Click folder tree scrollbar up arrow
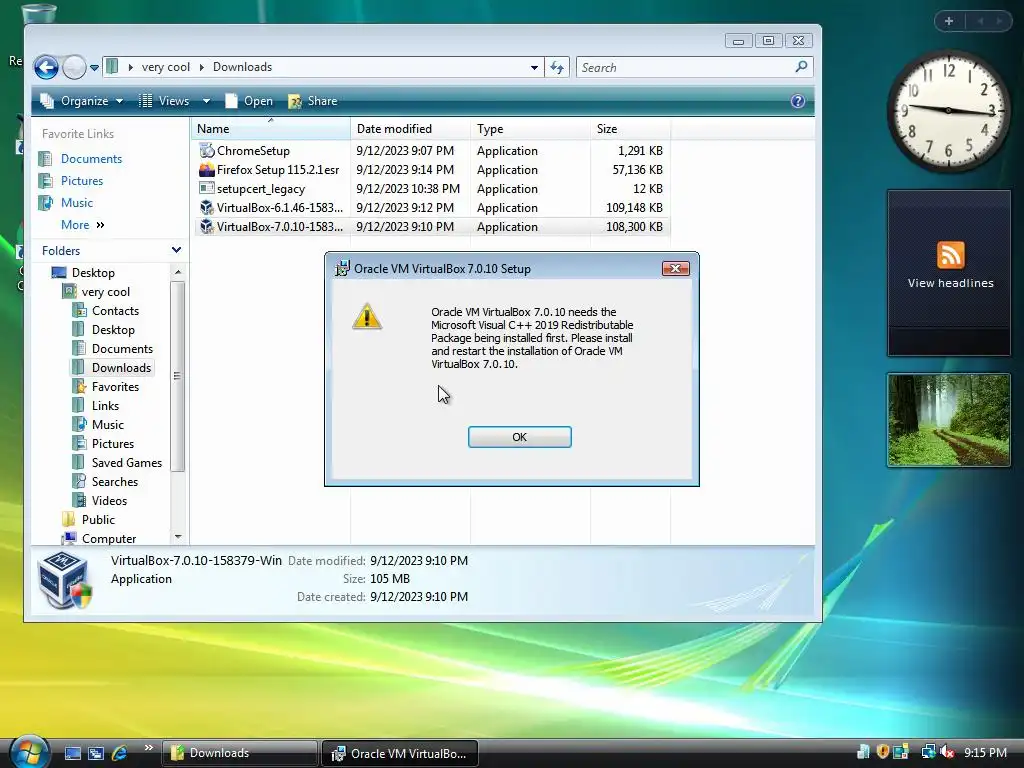The height and width of the screenshot is (768, 1024). (178, 272)
